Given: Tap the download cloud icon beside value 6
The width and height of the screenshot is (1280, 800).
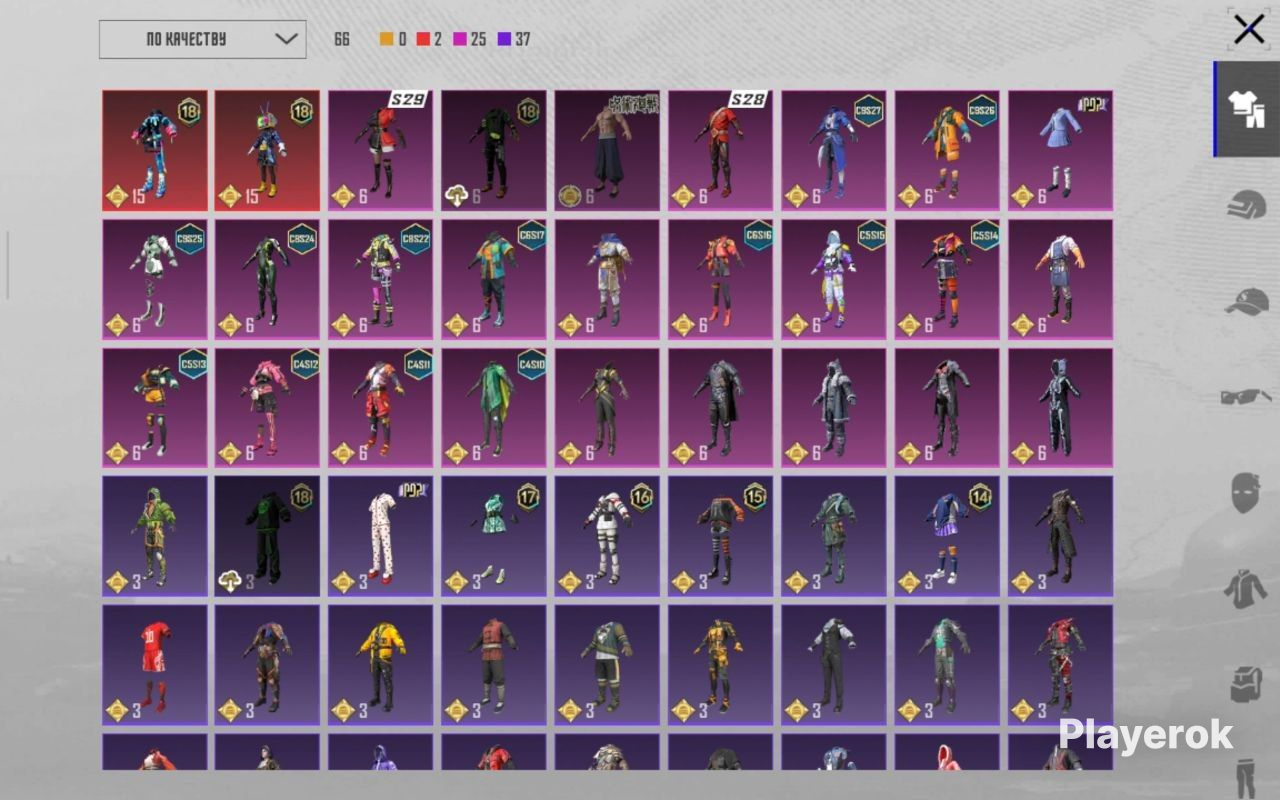Looking at the screenshot, I should point(456,196).
